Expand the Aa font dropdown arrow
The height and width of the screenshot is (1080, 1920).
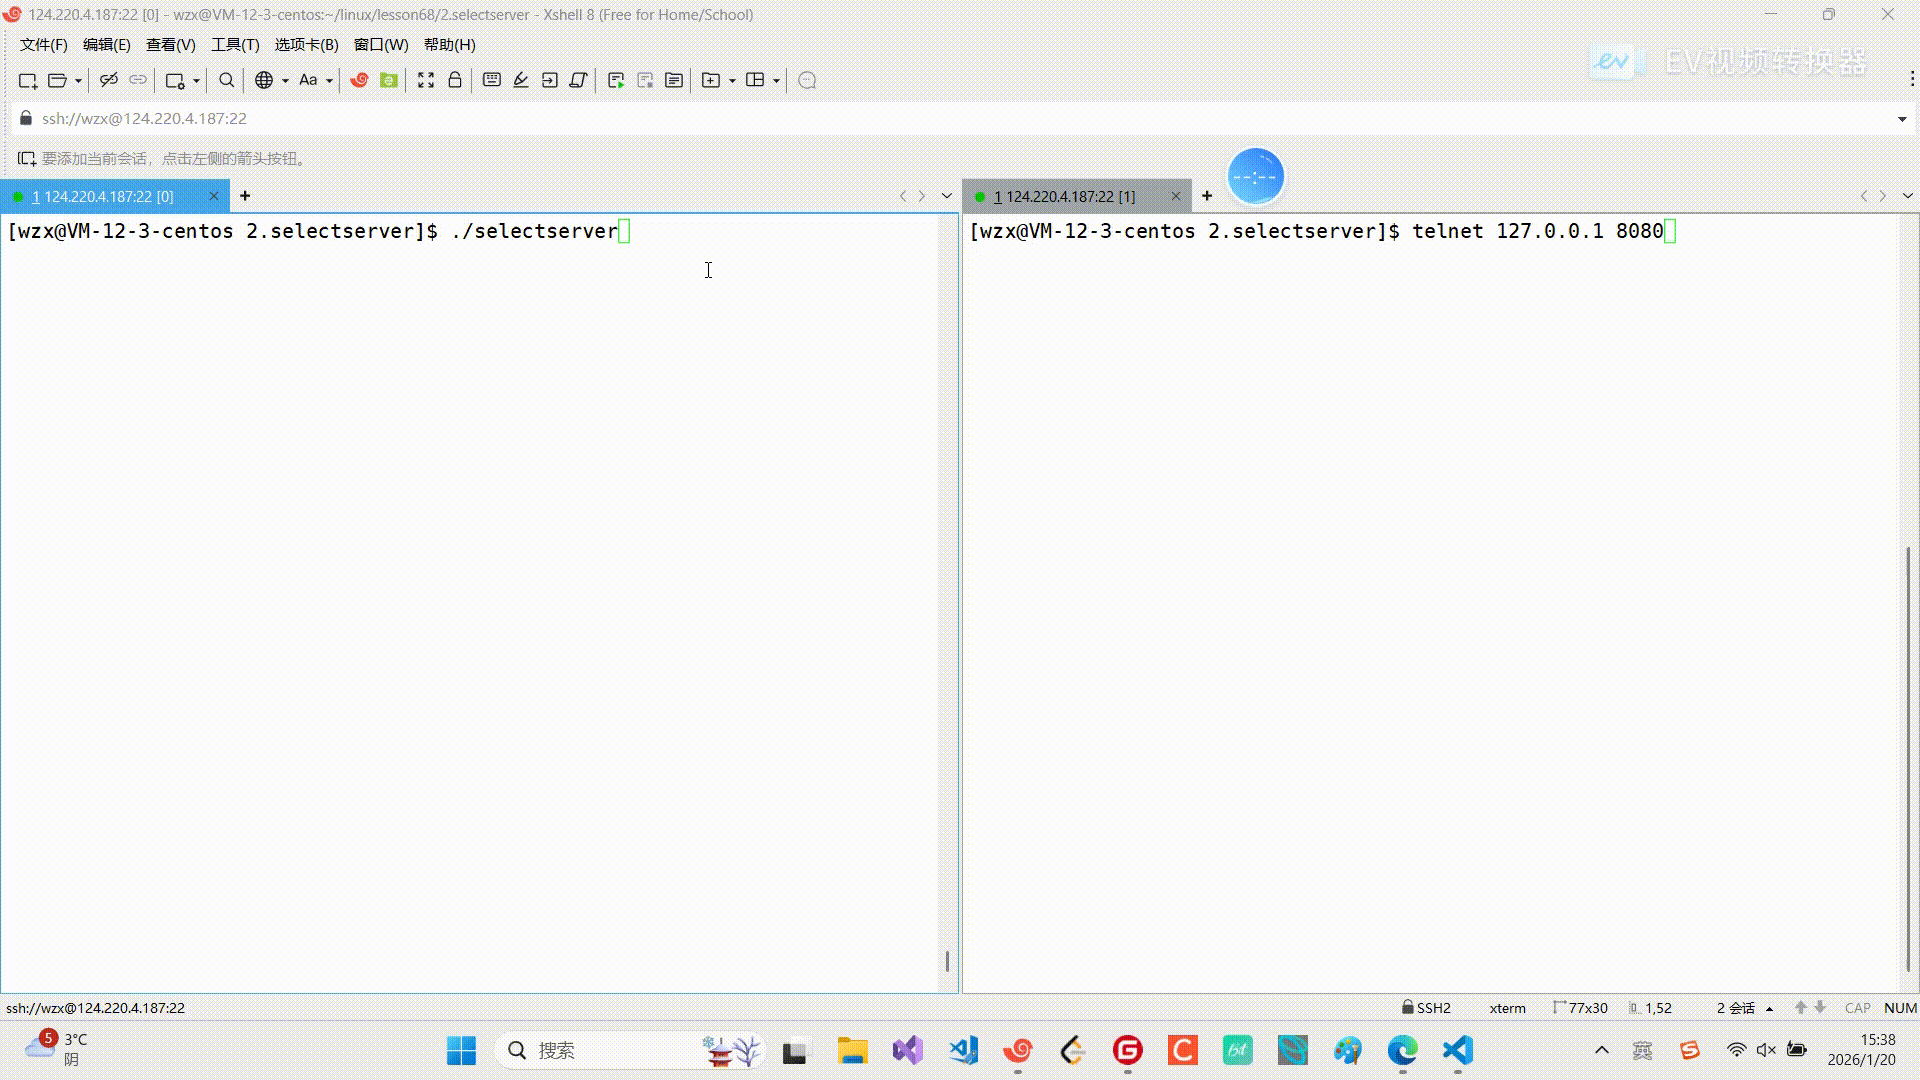tap(329, 81)
